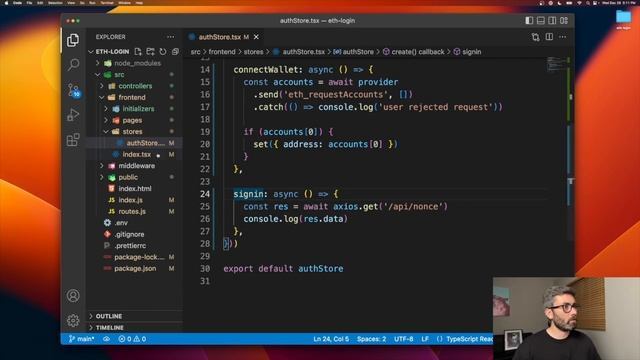Open the Extensions view

(73, 140)
